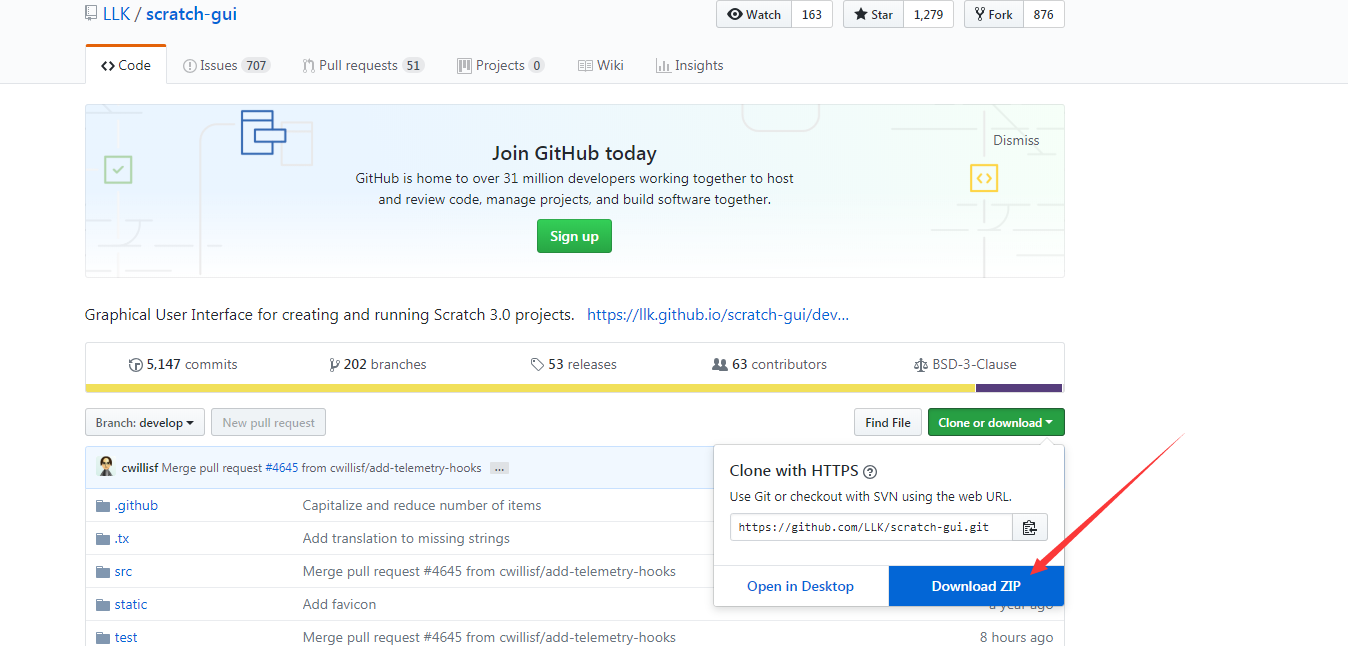Viewport: 1348px width, 646px height.
Task: Open the src folder
Action: point(123,571)
